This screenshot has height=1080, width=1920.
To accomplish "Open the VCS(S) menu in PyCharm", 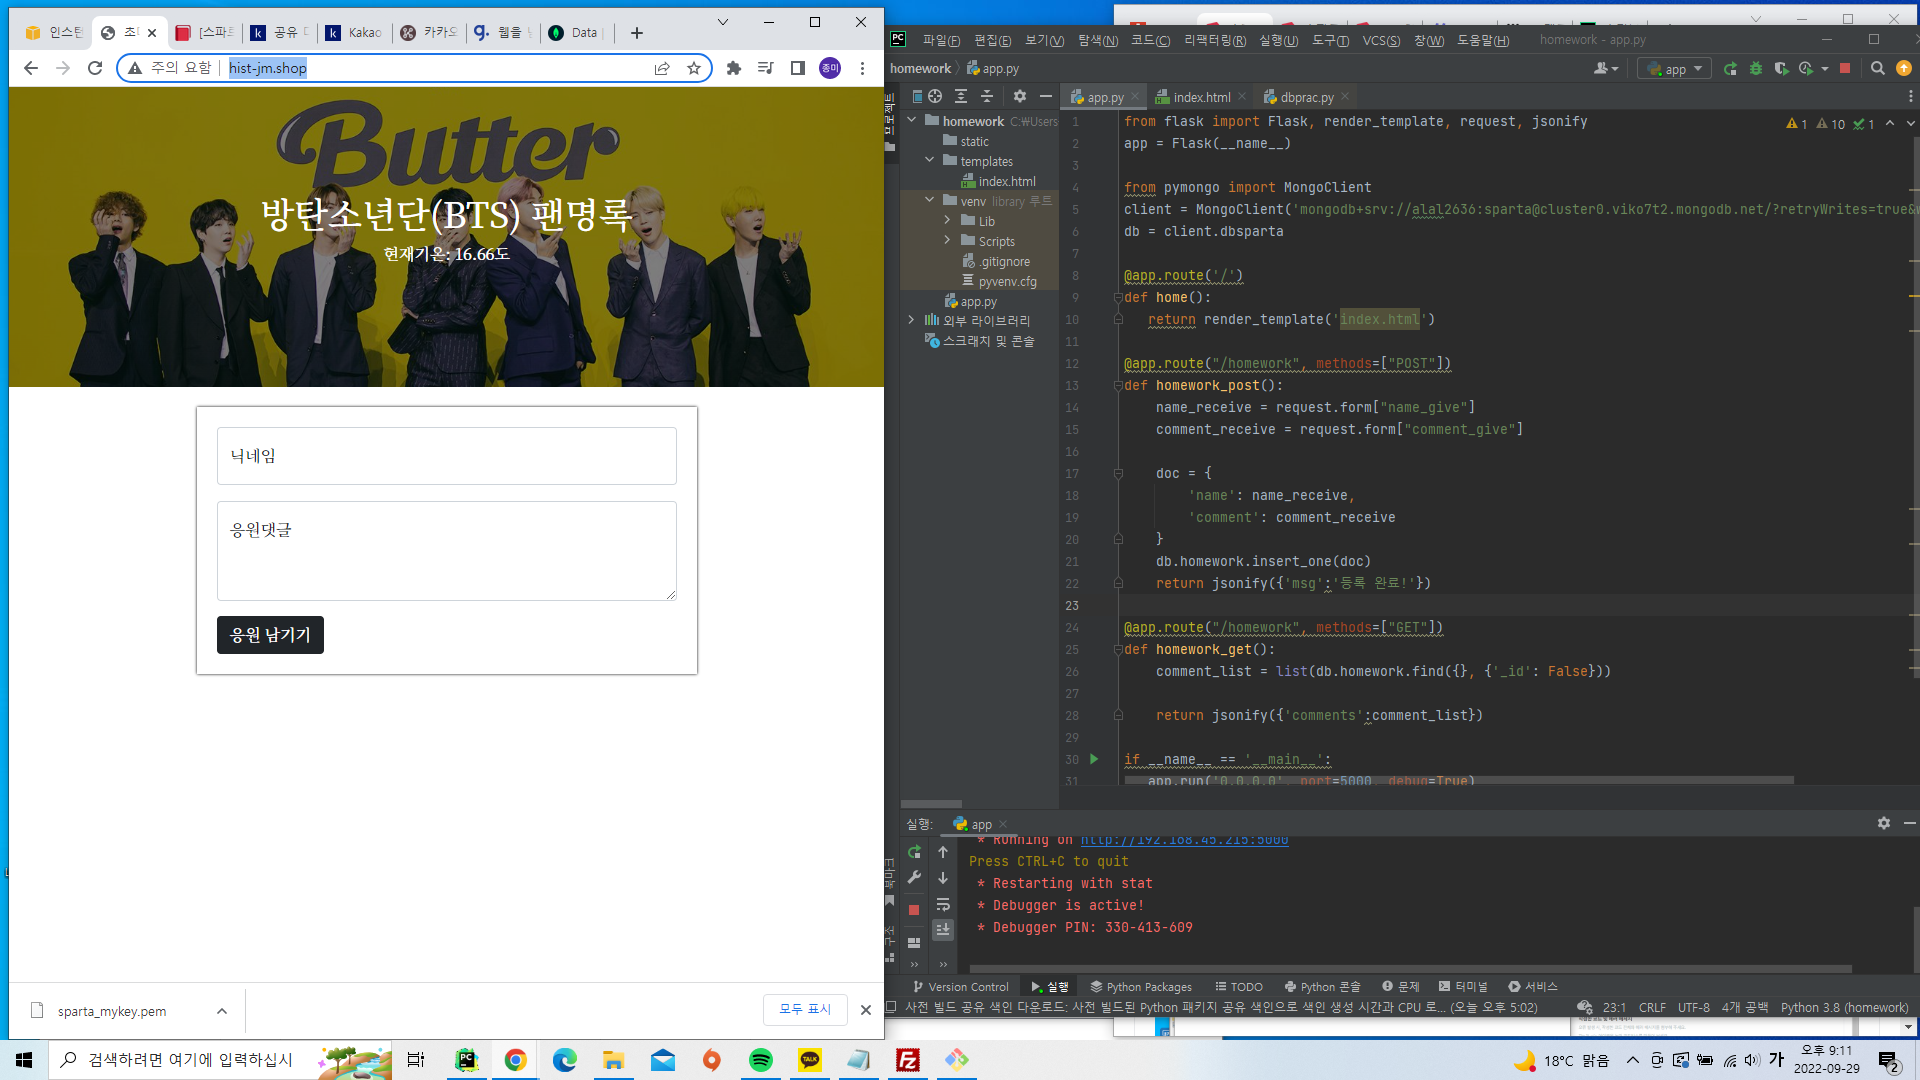I will 1381,40.
